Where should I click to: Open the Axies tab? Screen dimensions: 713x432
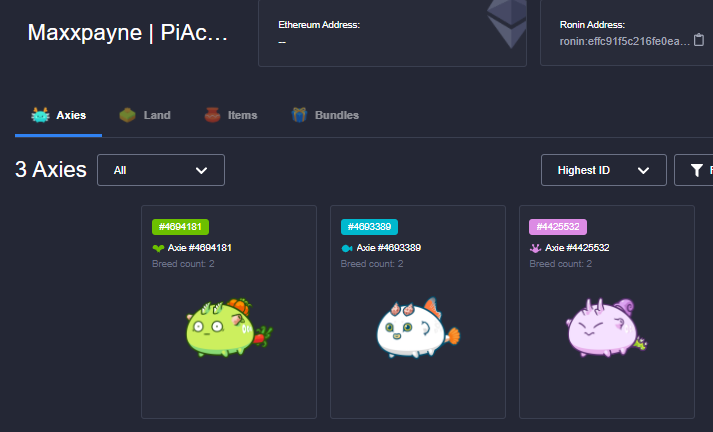58,116
